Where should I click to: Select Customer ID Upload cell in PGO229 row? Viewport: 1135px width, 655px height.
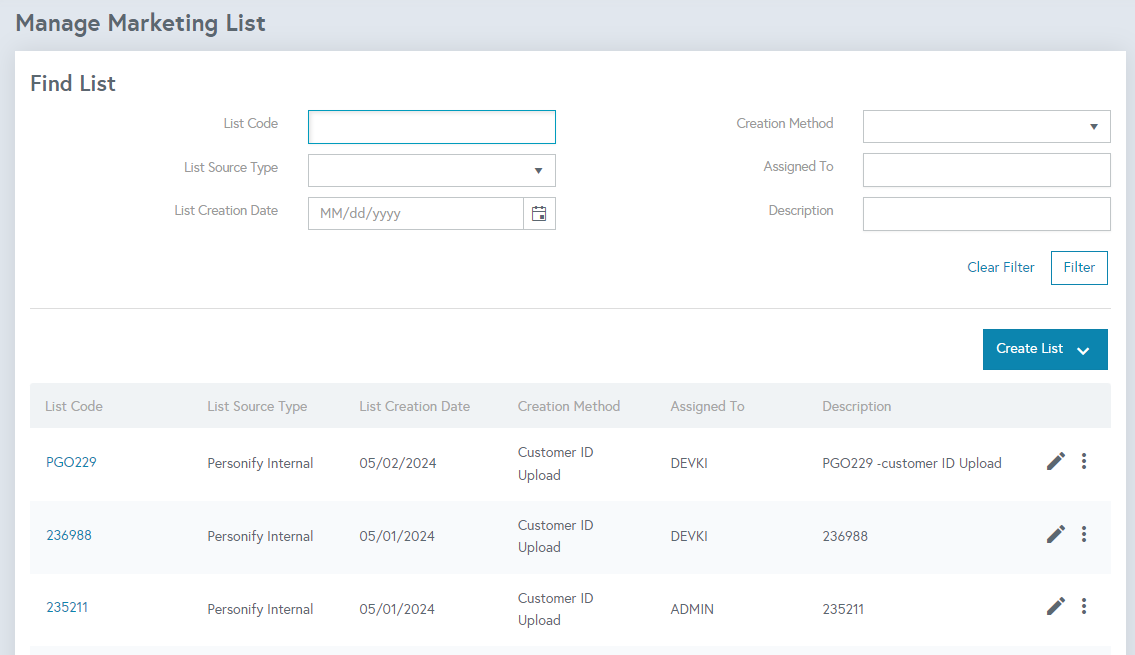pos(555,463)
